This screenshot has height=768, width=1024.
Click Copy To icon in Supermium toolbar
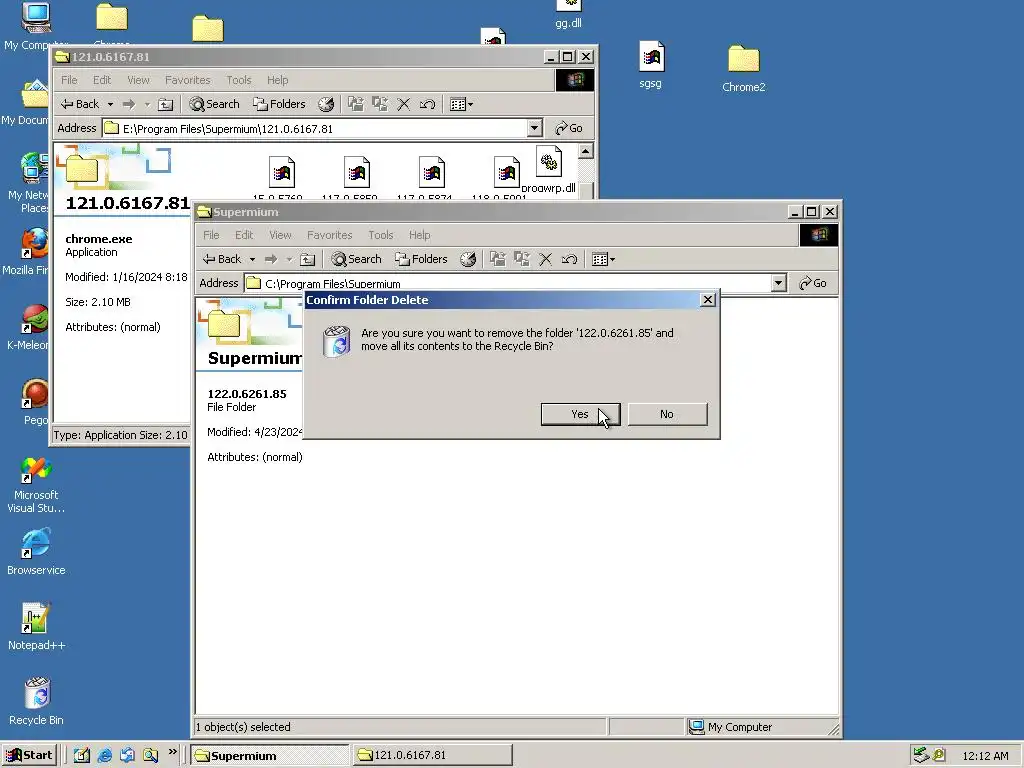[521, 259]
